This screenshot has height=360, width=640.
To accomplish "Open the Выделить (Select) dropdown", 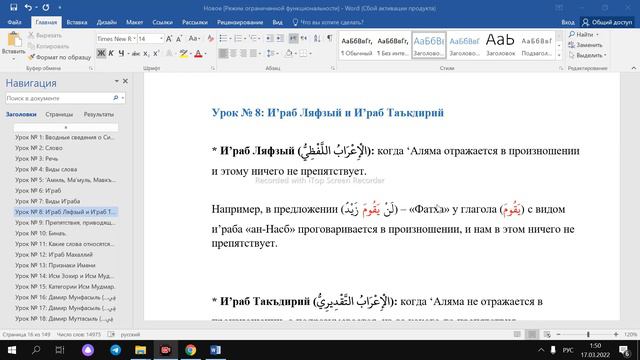I will click(587, 55).
